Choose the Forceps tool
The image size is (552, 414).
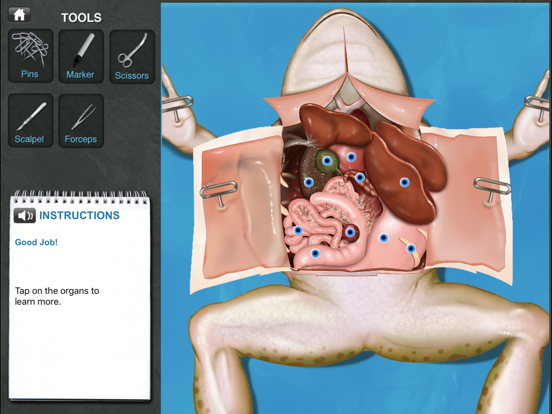point(81,120)
